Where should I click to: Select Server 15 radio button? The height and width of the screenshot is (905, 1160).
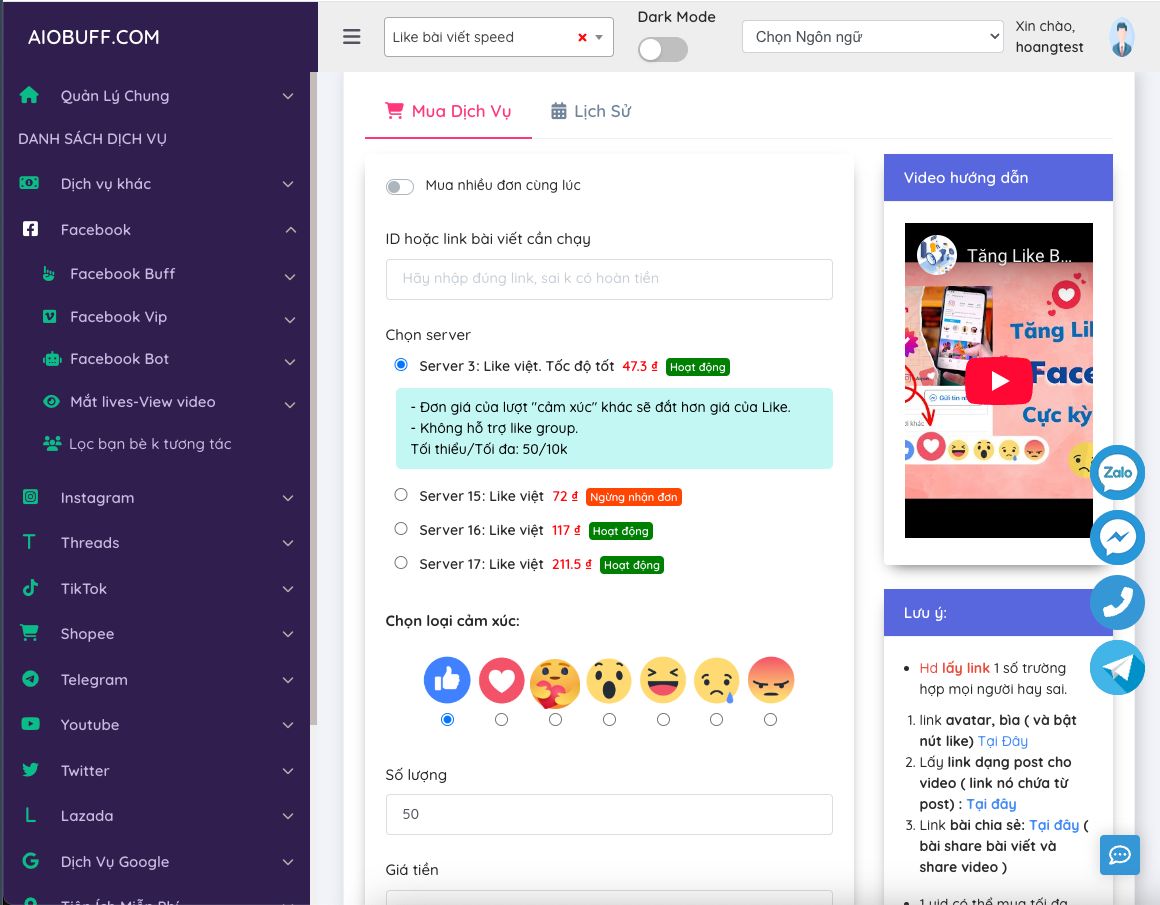click(401, 494)
